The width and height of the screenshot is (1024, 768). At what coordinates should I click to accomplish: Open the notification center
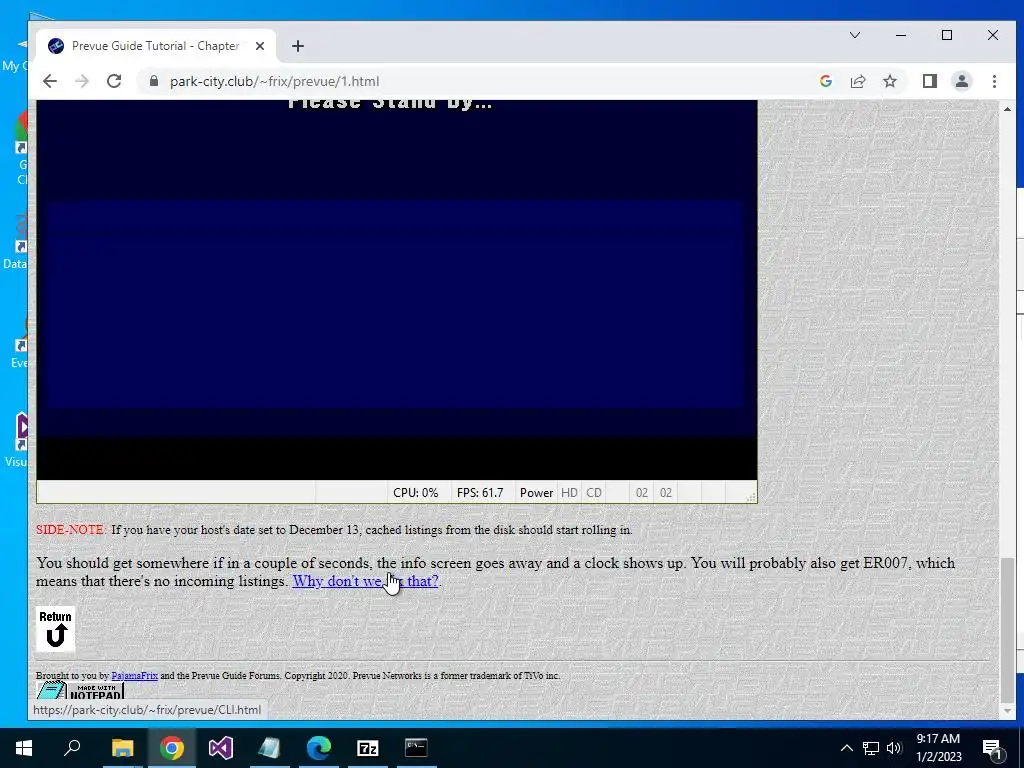[992, 748]
